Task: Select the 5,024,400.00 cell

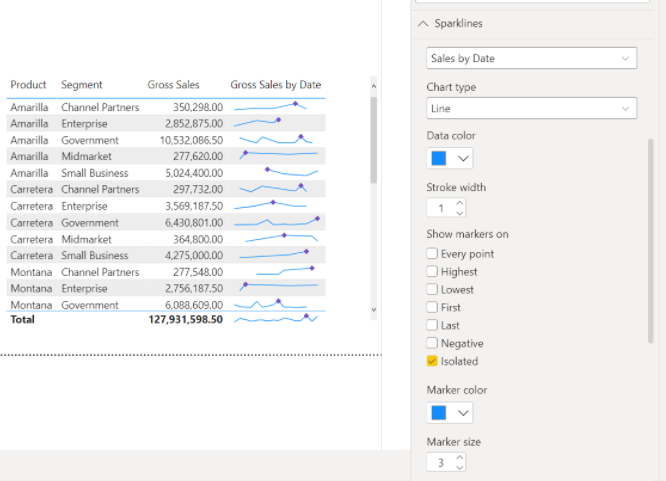Action: (194, 173)
